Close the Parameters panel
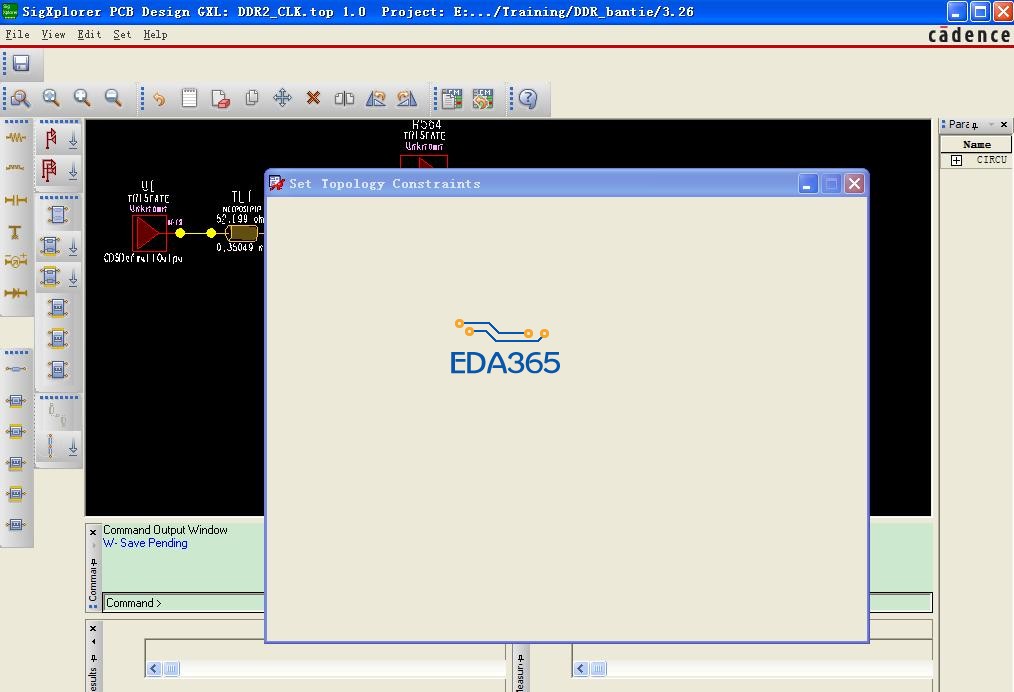 pos(1004,124)
